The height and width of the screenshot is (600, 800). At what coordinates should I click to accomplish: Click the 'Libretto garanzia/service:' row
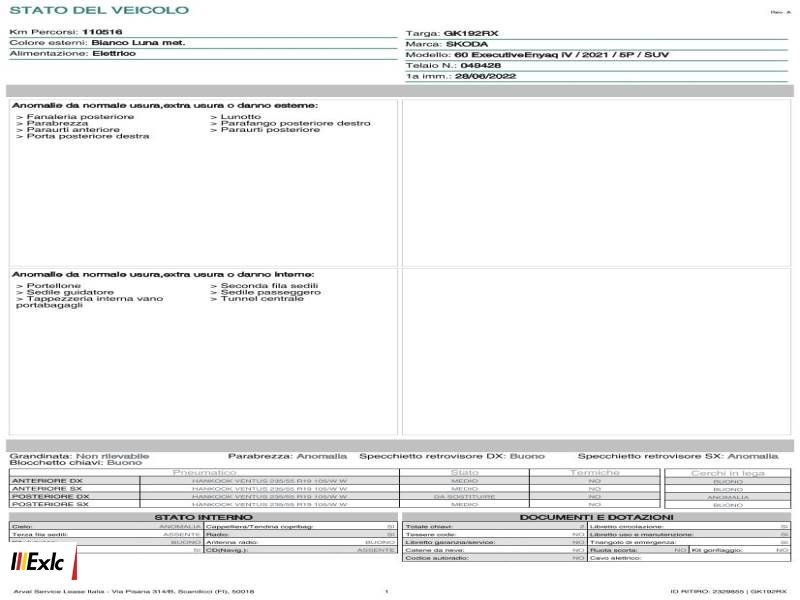coord(494,542)
